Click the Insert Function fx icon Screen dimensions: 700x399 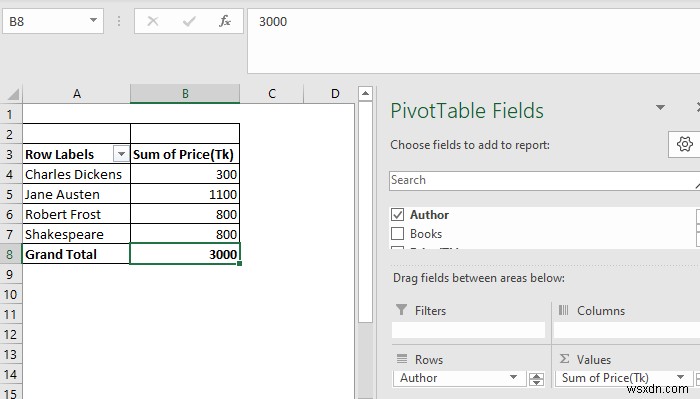point(225,21)
